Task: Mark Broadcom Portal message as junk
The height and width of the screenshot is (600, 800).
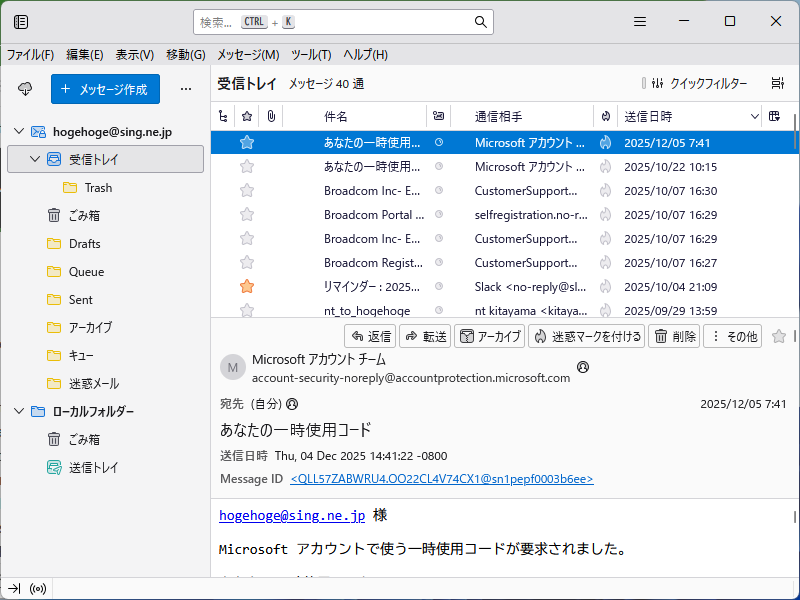Action: (x=606, y=214)
